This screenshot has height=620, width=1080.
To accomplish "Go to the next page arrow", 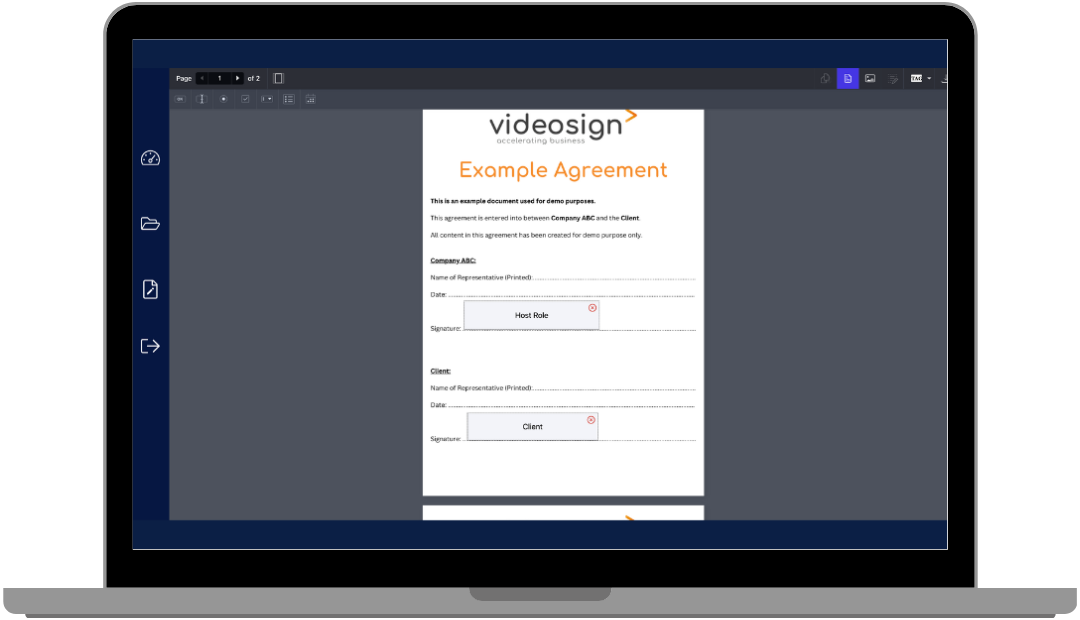I will 237,78.
